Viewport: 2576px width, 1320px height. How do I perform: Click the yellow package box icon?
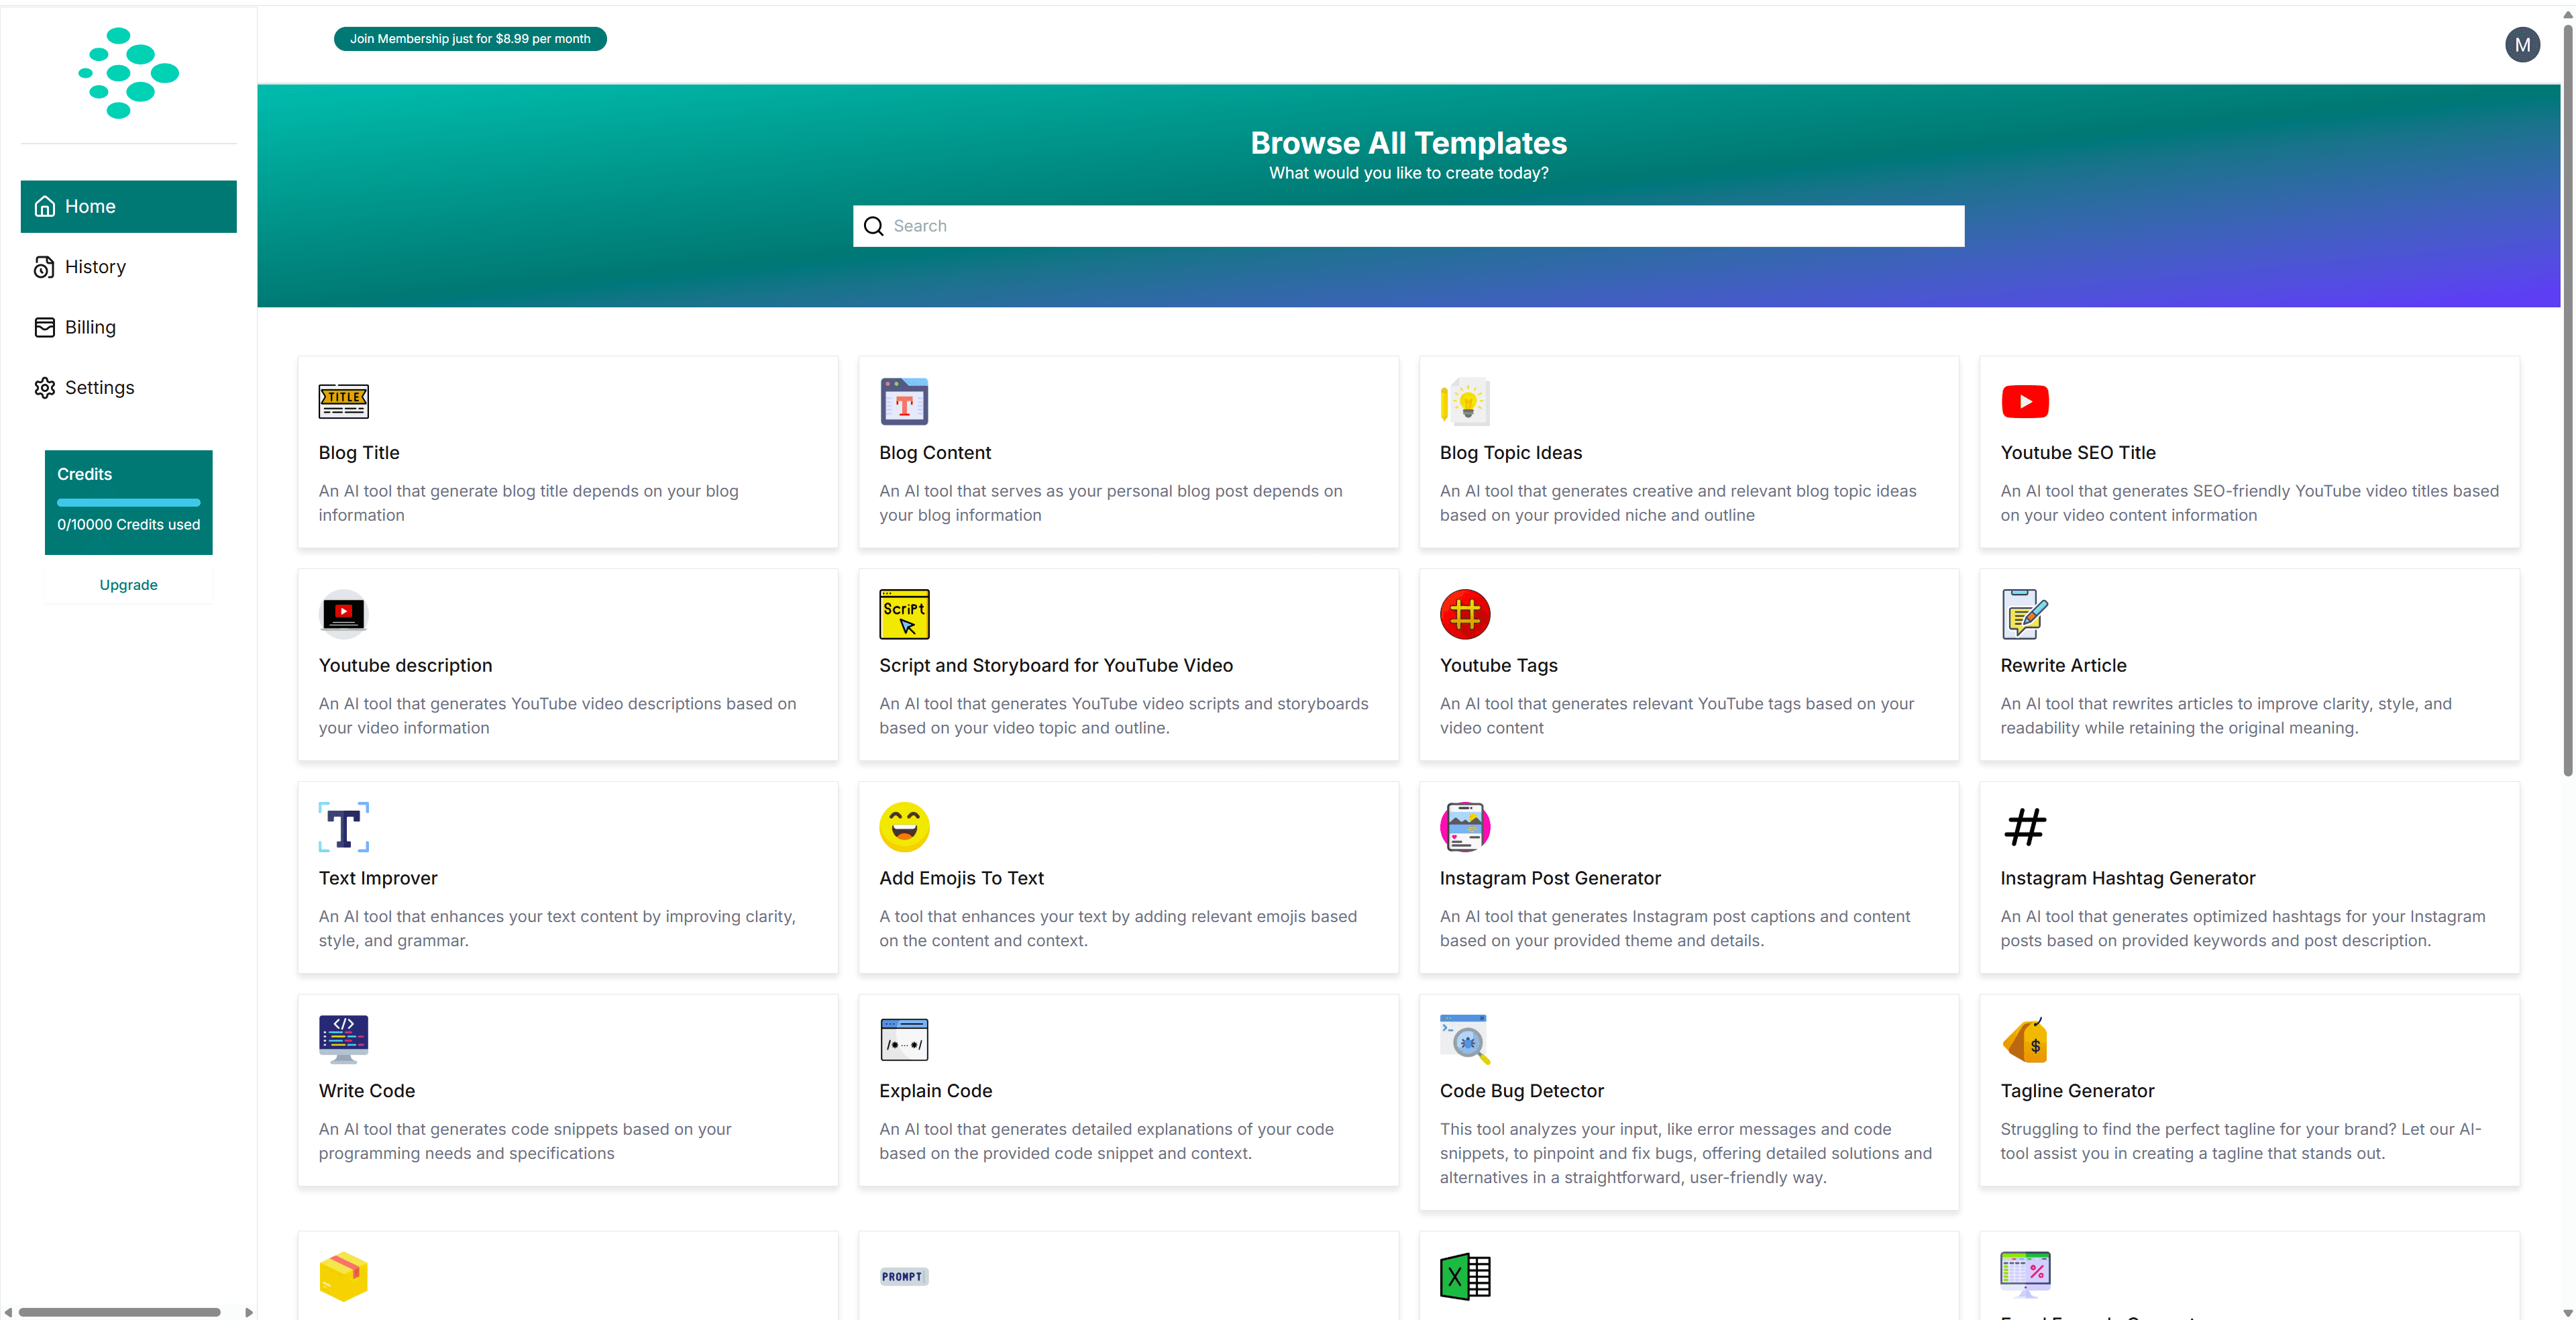343,1276
